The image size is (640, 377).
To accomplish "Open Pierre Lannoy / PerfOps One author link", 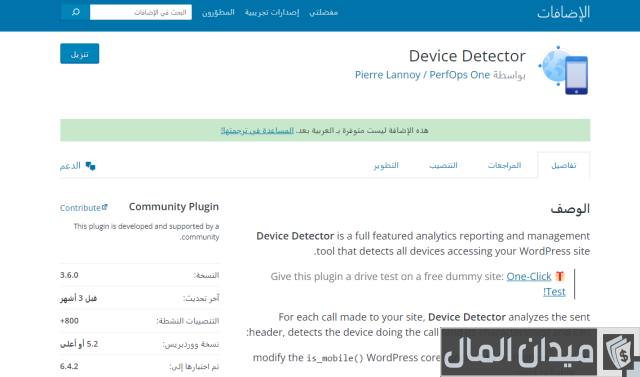I will point(422,75).
